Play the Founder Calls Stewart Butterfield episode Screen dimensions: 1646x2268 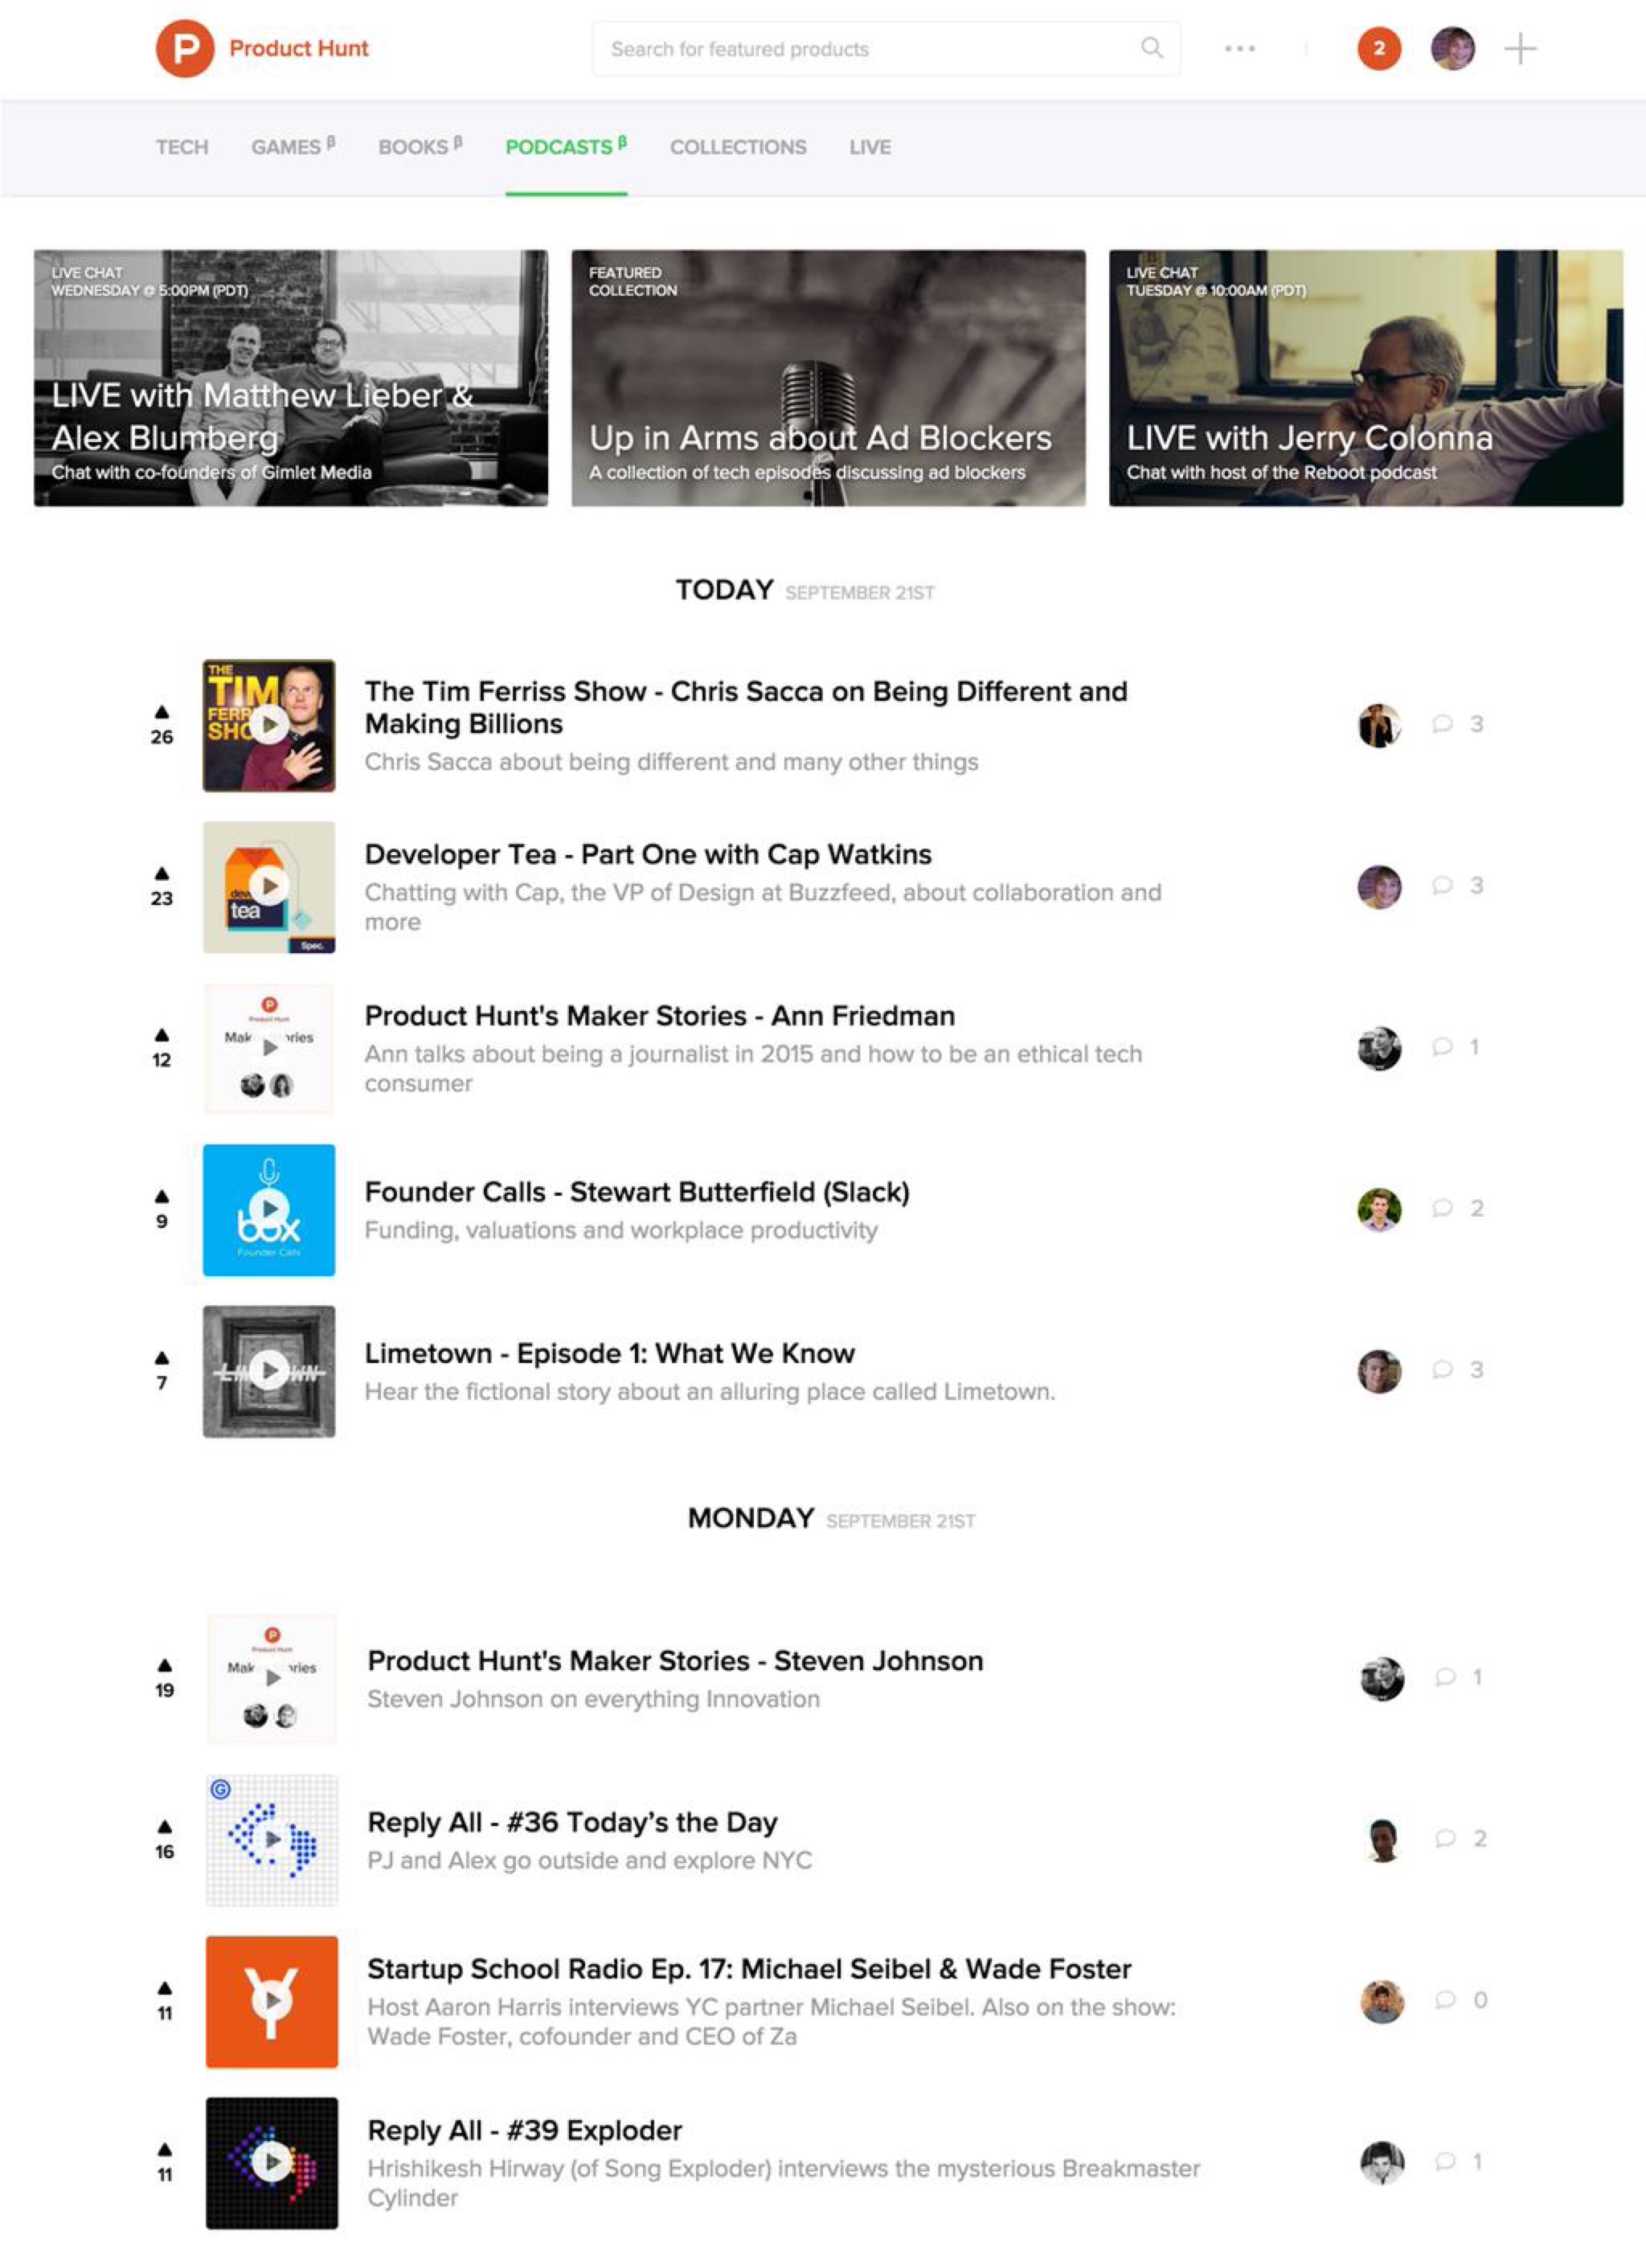coord(269,1210)
